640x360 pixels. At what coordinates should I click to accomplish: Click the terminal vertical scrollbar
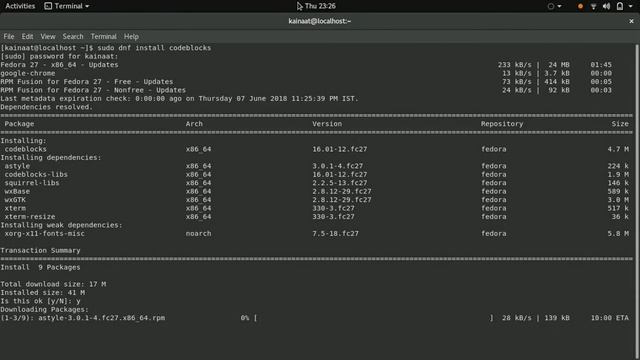[637, 202]
